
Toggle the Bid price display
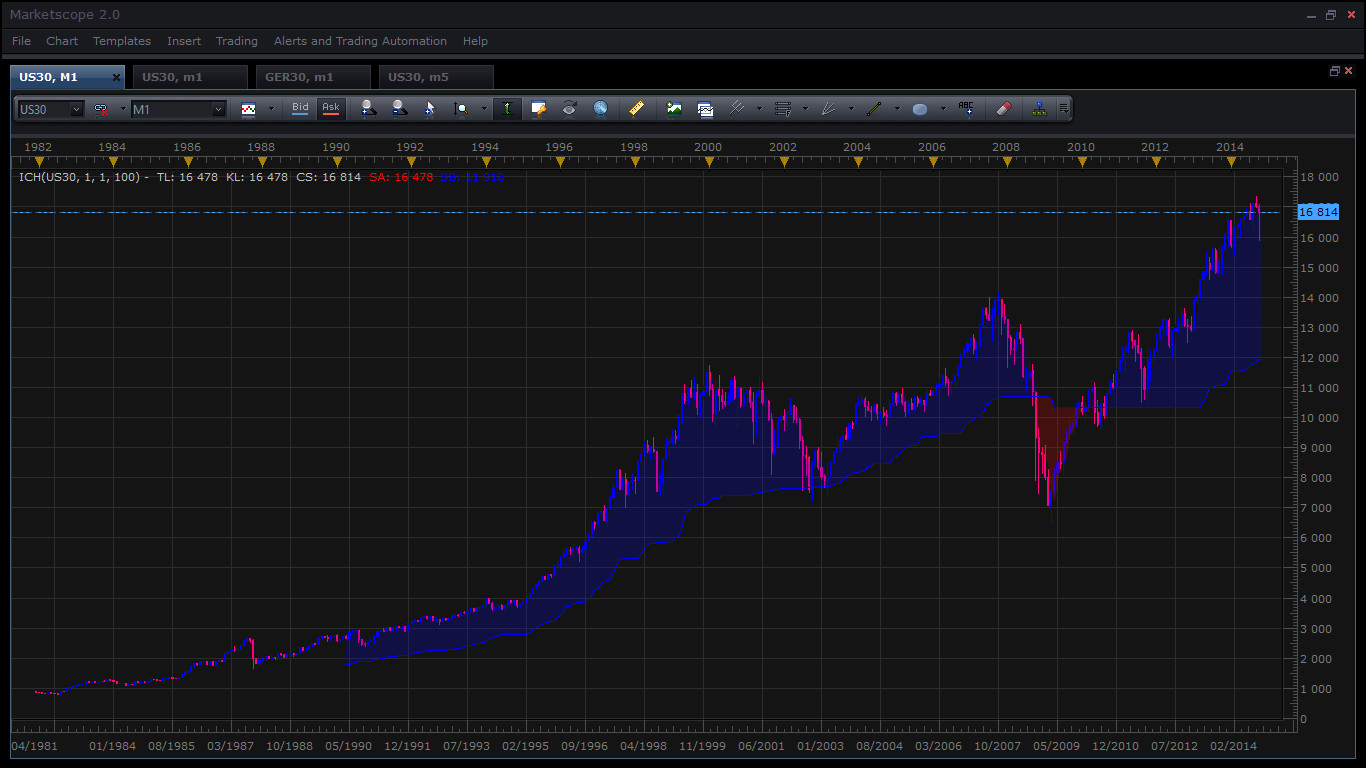point(300,108)
